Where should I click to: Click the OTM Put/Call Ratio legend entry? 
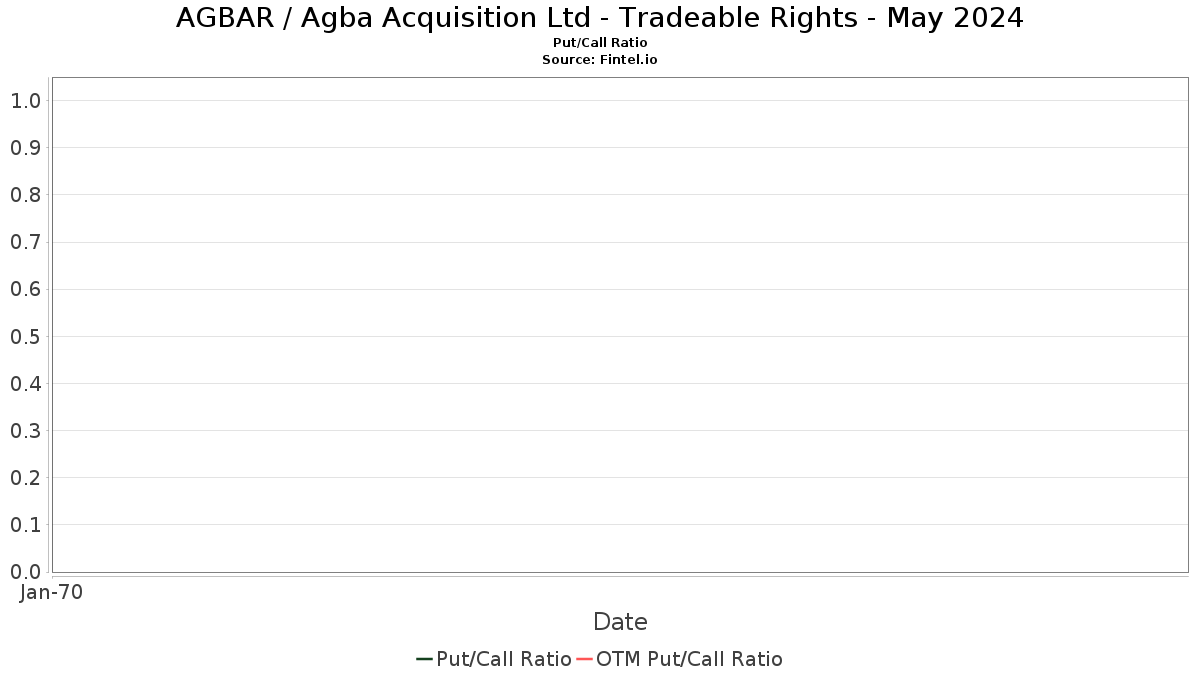679,659
